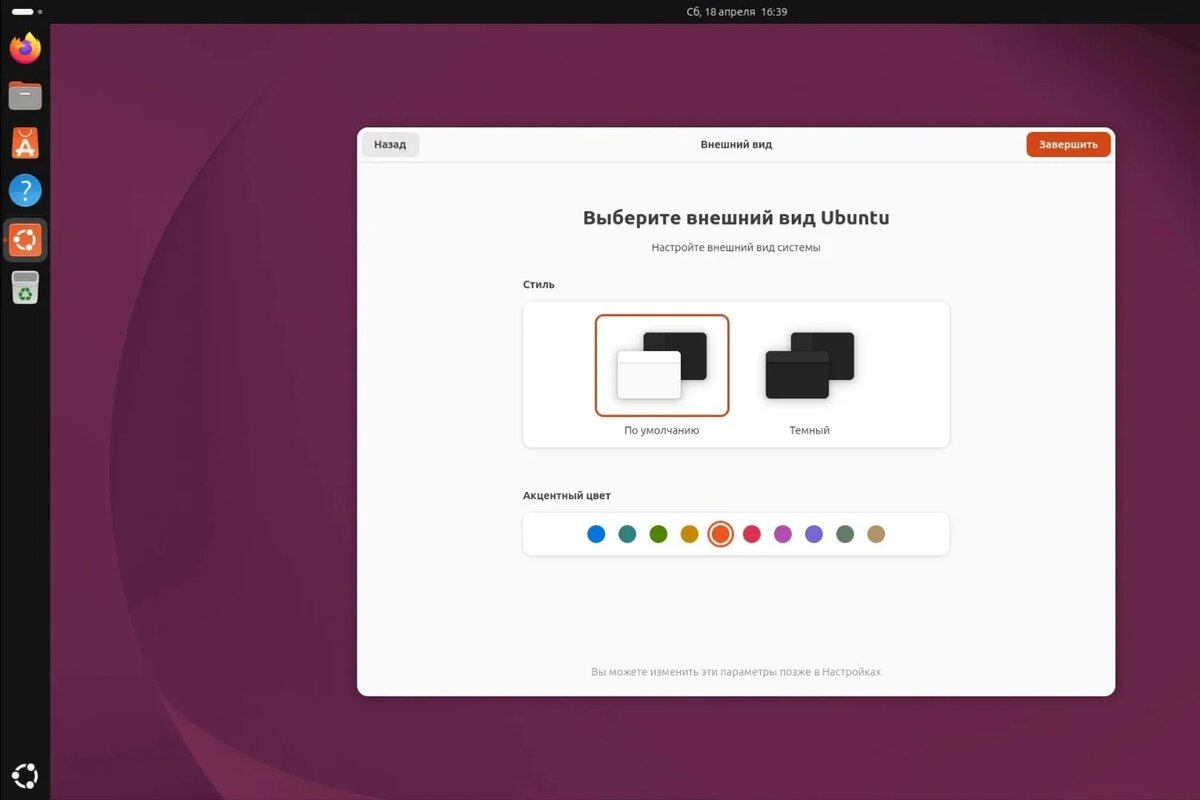
Task: Open the date and calendar menu in the top bar
Action: pos(738,12)
